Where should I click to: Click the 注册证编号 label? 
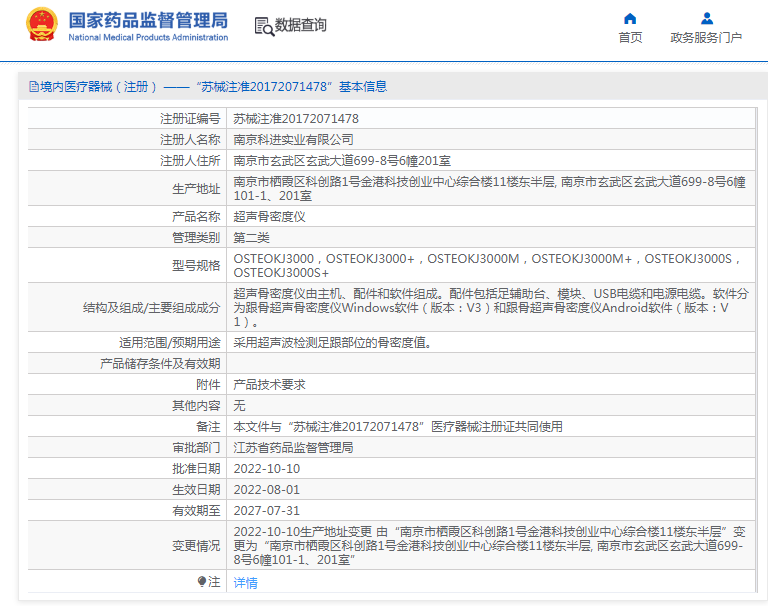tap(190, 119)
